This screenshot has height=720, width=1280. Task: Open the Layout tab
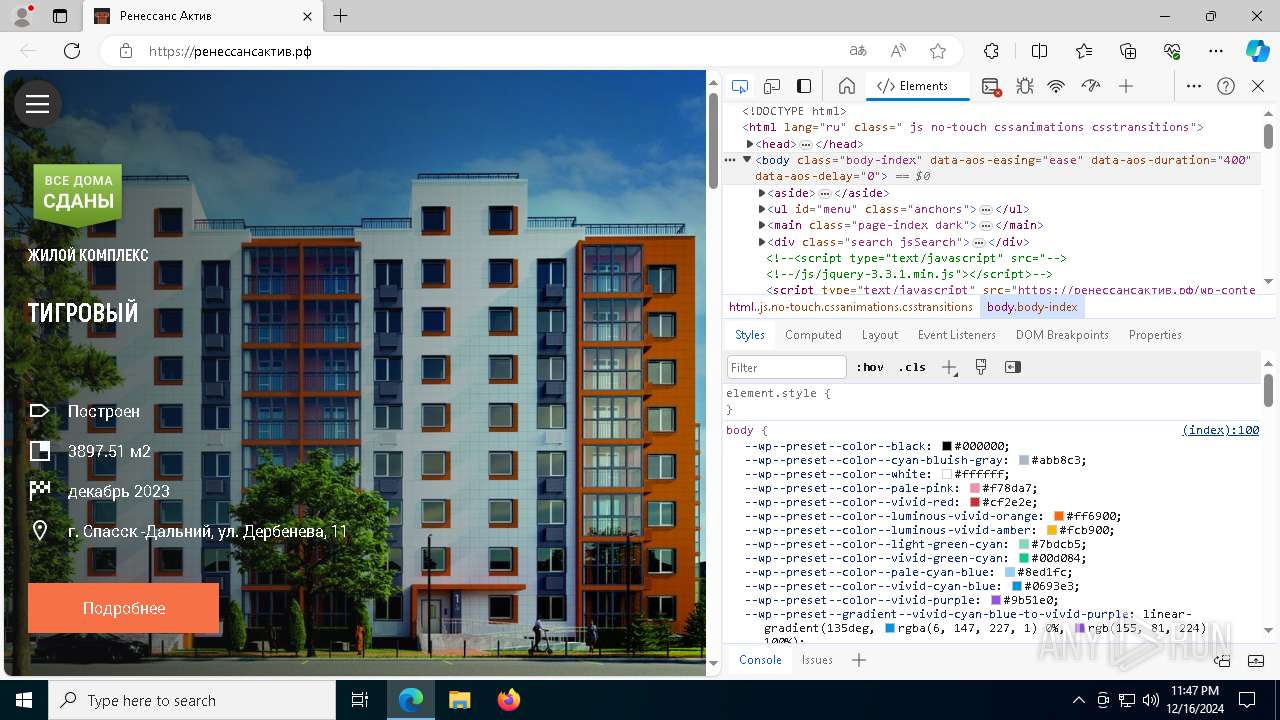(880, 335)
